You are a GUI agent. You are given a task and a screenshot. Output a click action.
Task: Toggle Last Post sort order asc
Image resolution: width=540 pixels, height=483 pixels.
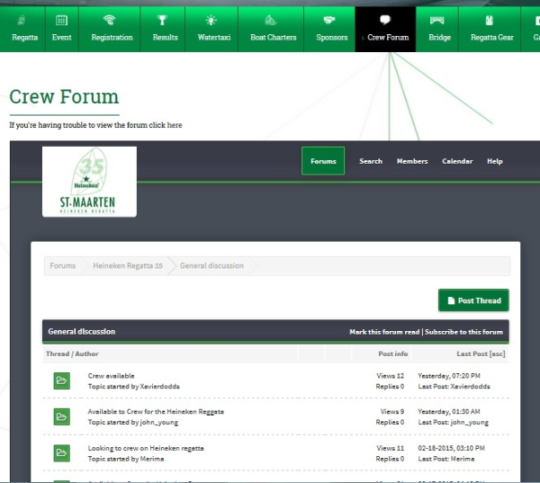(x=481, y=354)
